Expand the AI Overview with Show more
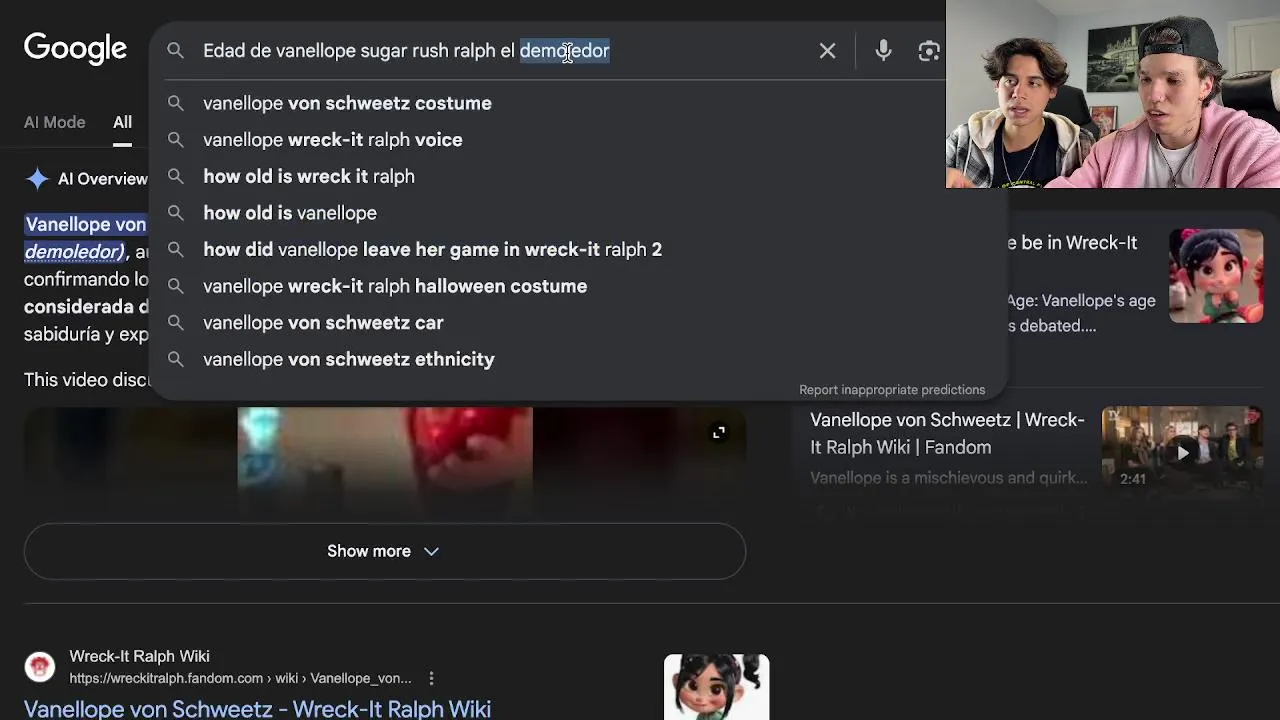This screenshot has width=1280, height=720. [x=384, y=551]
